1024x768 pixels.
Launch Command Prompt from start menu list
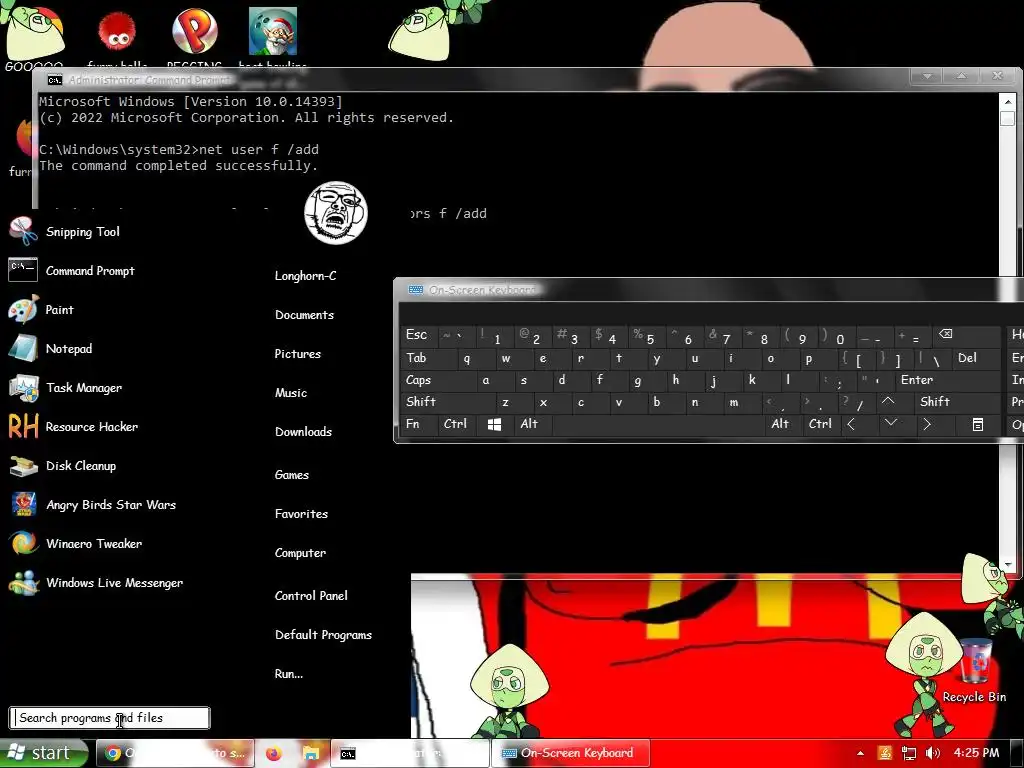pos(71,270)
